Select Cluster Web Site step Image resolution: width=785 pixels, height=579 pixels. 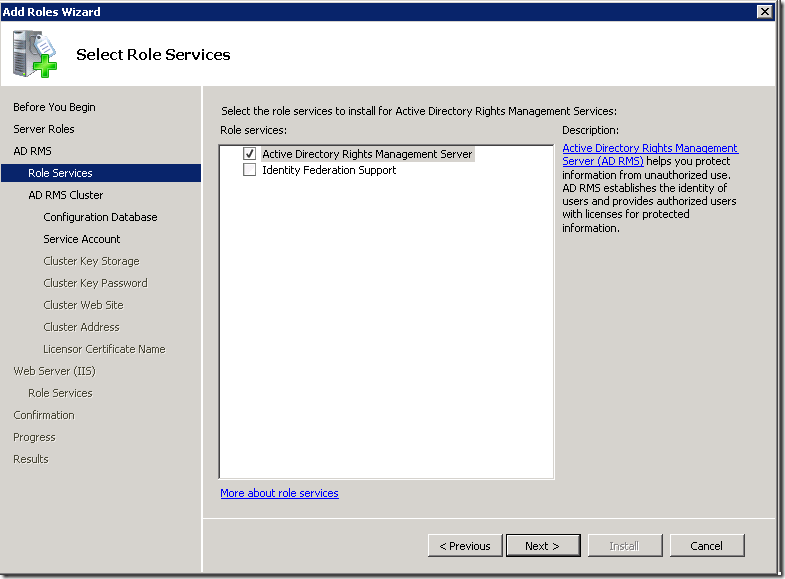(83, 305)
